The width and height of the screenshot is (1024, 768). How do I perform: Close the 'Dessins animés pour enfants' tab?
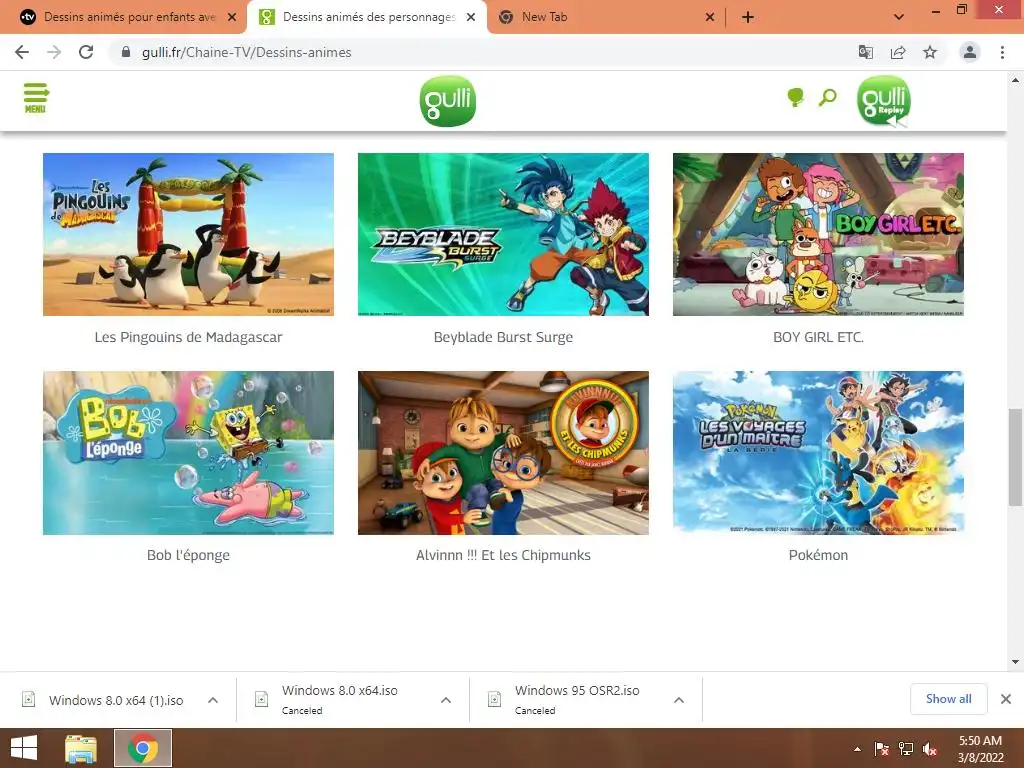click(x=232, y=17)
